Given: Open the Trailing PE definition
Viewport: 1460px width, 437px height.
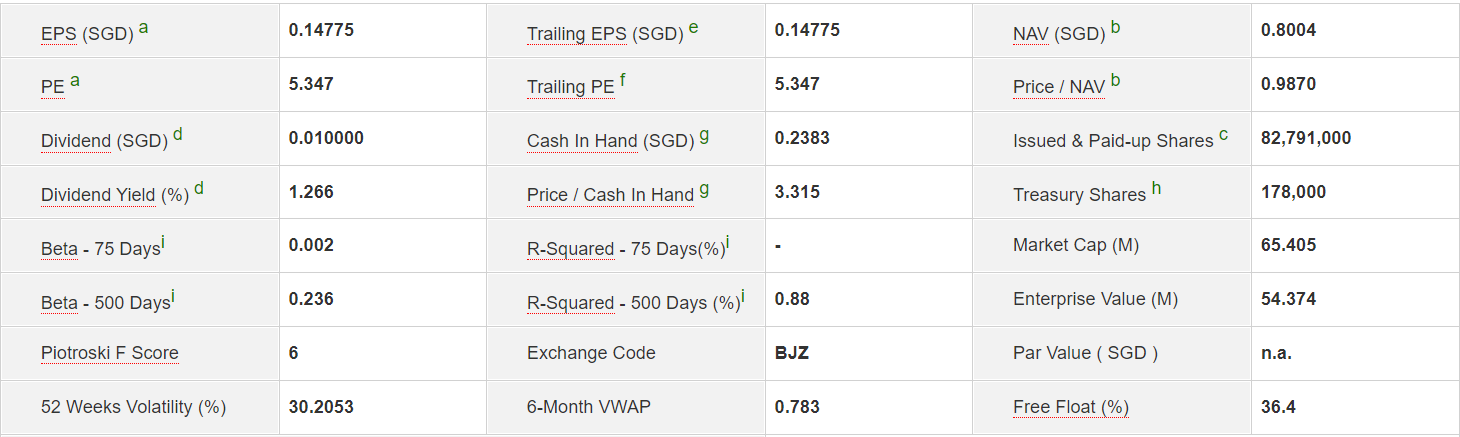Looking at the screenshot, I should [570, 87].
